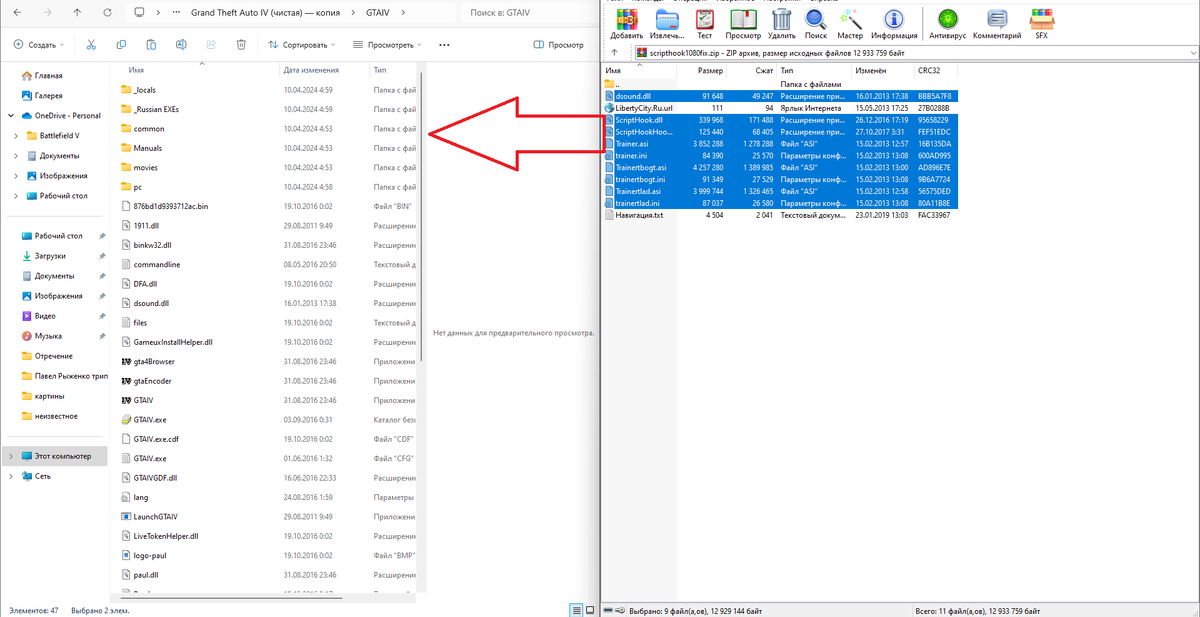This screenshot has width=1200, height=617.
Task: Select LibertyCity.Ru.url in WinRAR list
Action: (644, 108)
